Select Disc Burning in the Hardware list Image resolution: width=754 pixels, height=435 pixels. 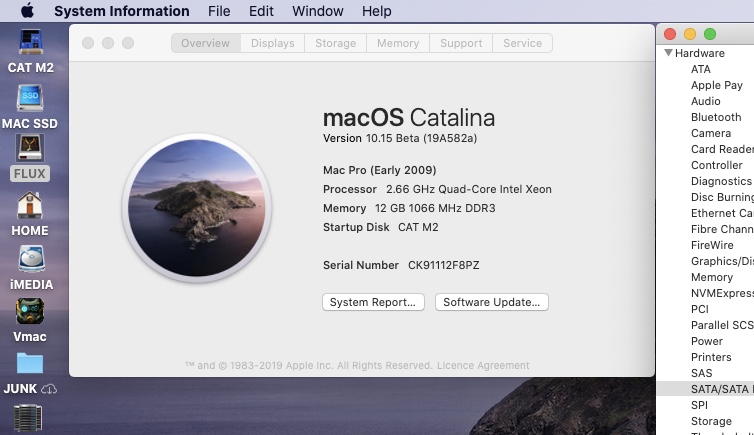(x=722, y=197)
